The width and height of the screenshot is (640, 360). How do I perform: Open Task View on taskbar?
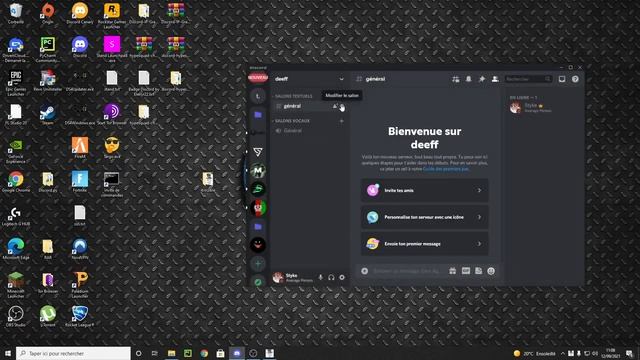point(155,353)
